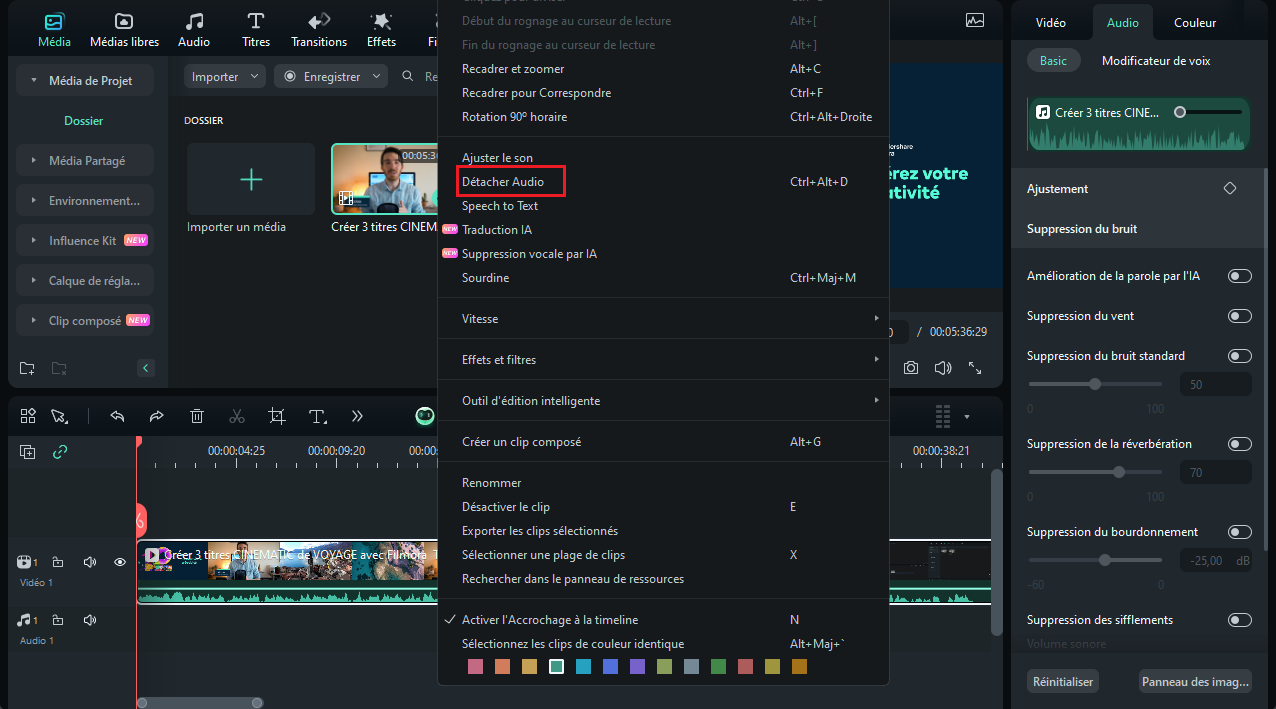Click the search magnifier in media panel
This screenshot has height=709, width=1276.
tap(408, 76)
